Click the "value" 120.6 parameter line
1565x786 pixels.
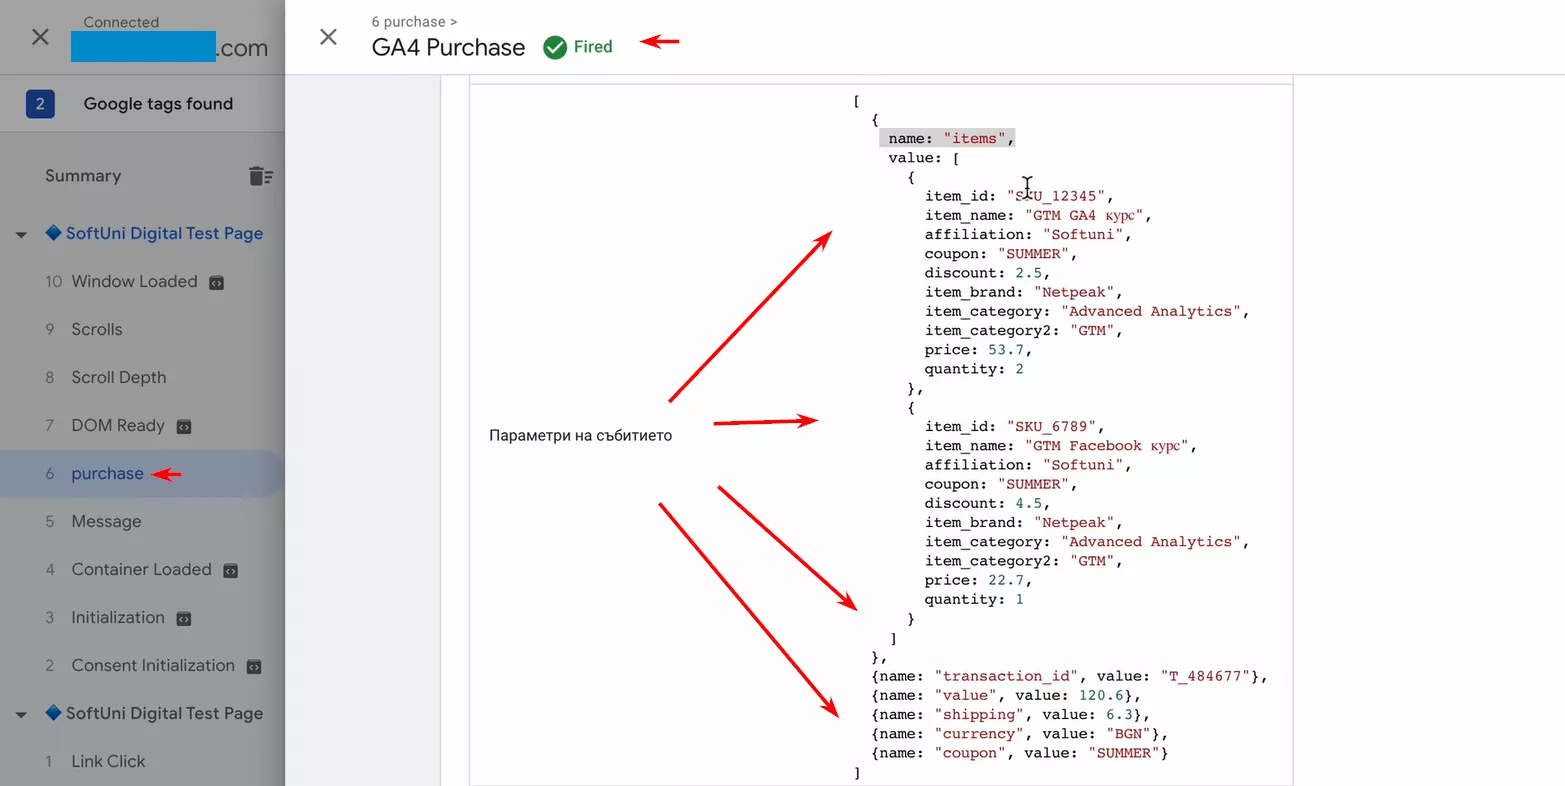(1006, 695)
